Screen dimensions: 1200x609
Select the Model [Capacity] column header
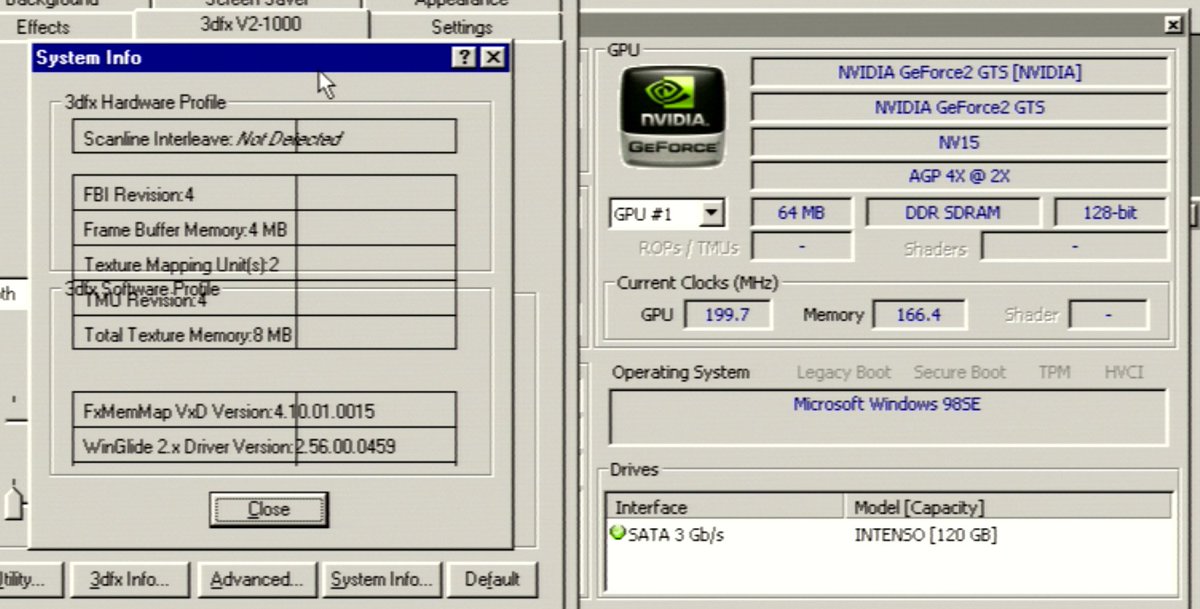coord(1008,507)
